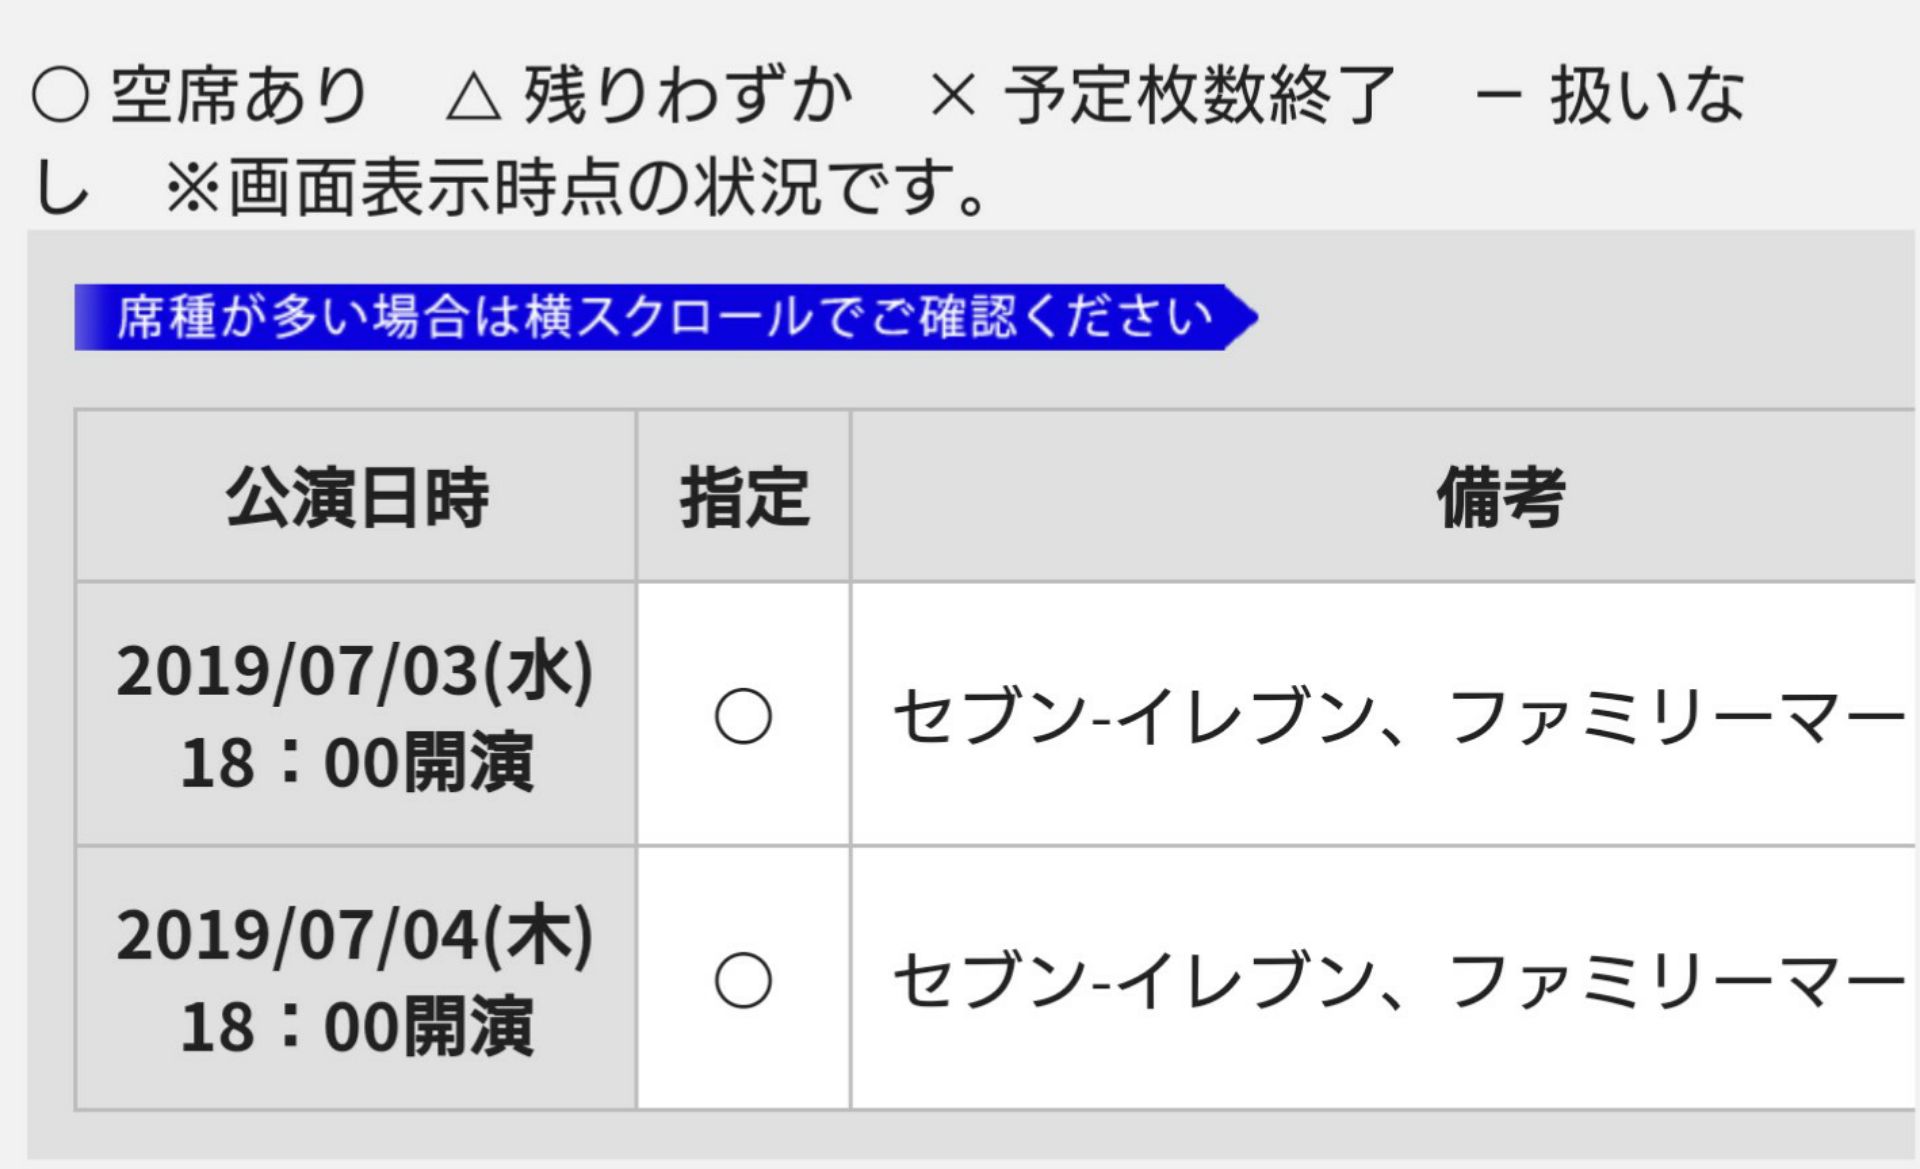Click the 備考 remarks text for 07/04
1920x1169 pixels.
coord(1398,981)
